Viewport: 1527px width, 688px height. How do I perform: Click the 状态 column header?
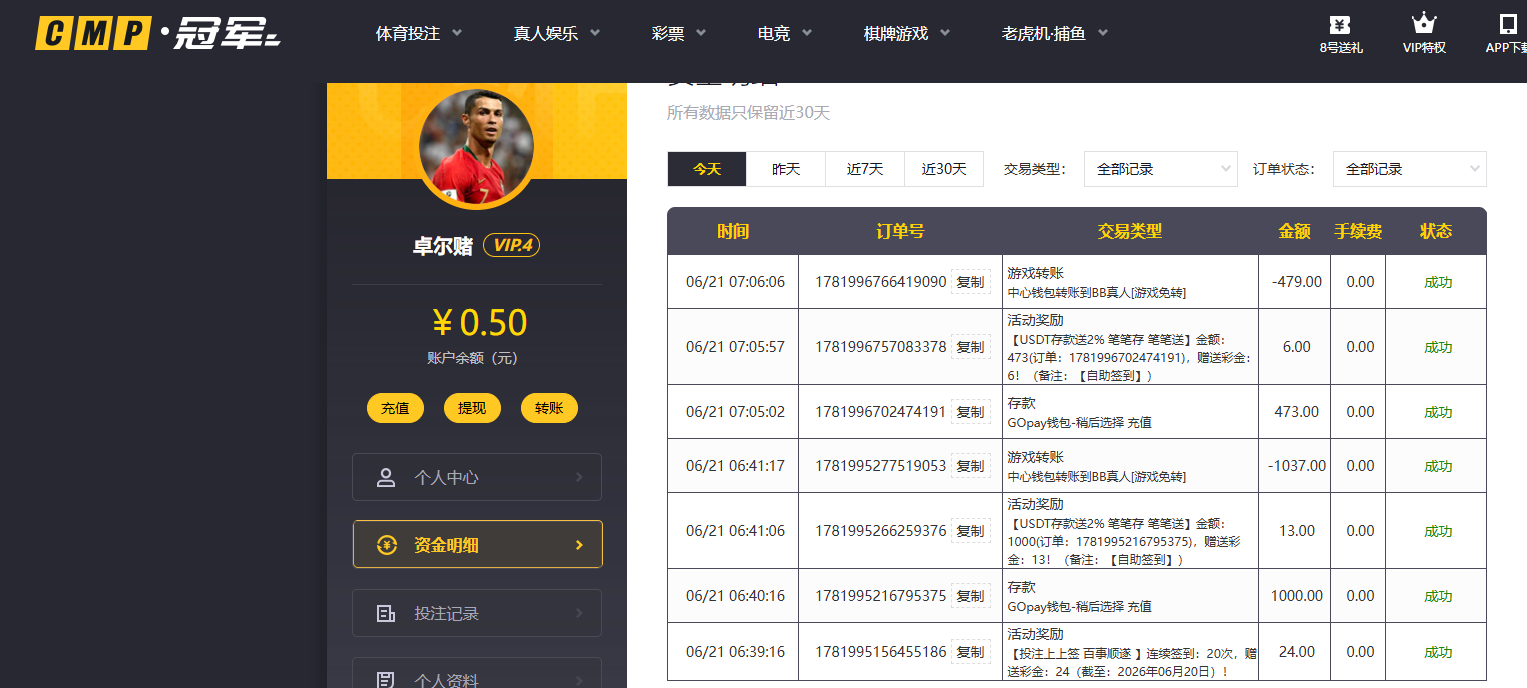pos(1436,231)
